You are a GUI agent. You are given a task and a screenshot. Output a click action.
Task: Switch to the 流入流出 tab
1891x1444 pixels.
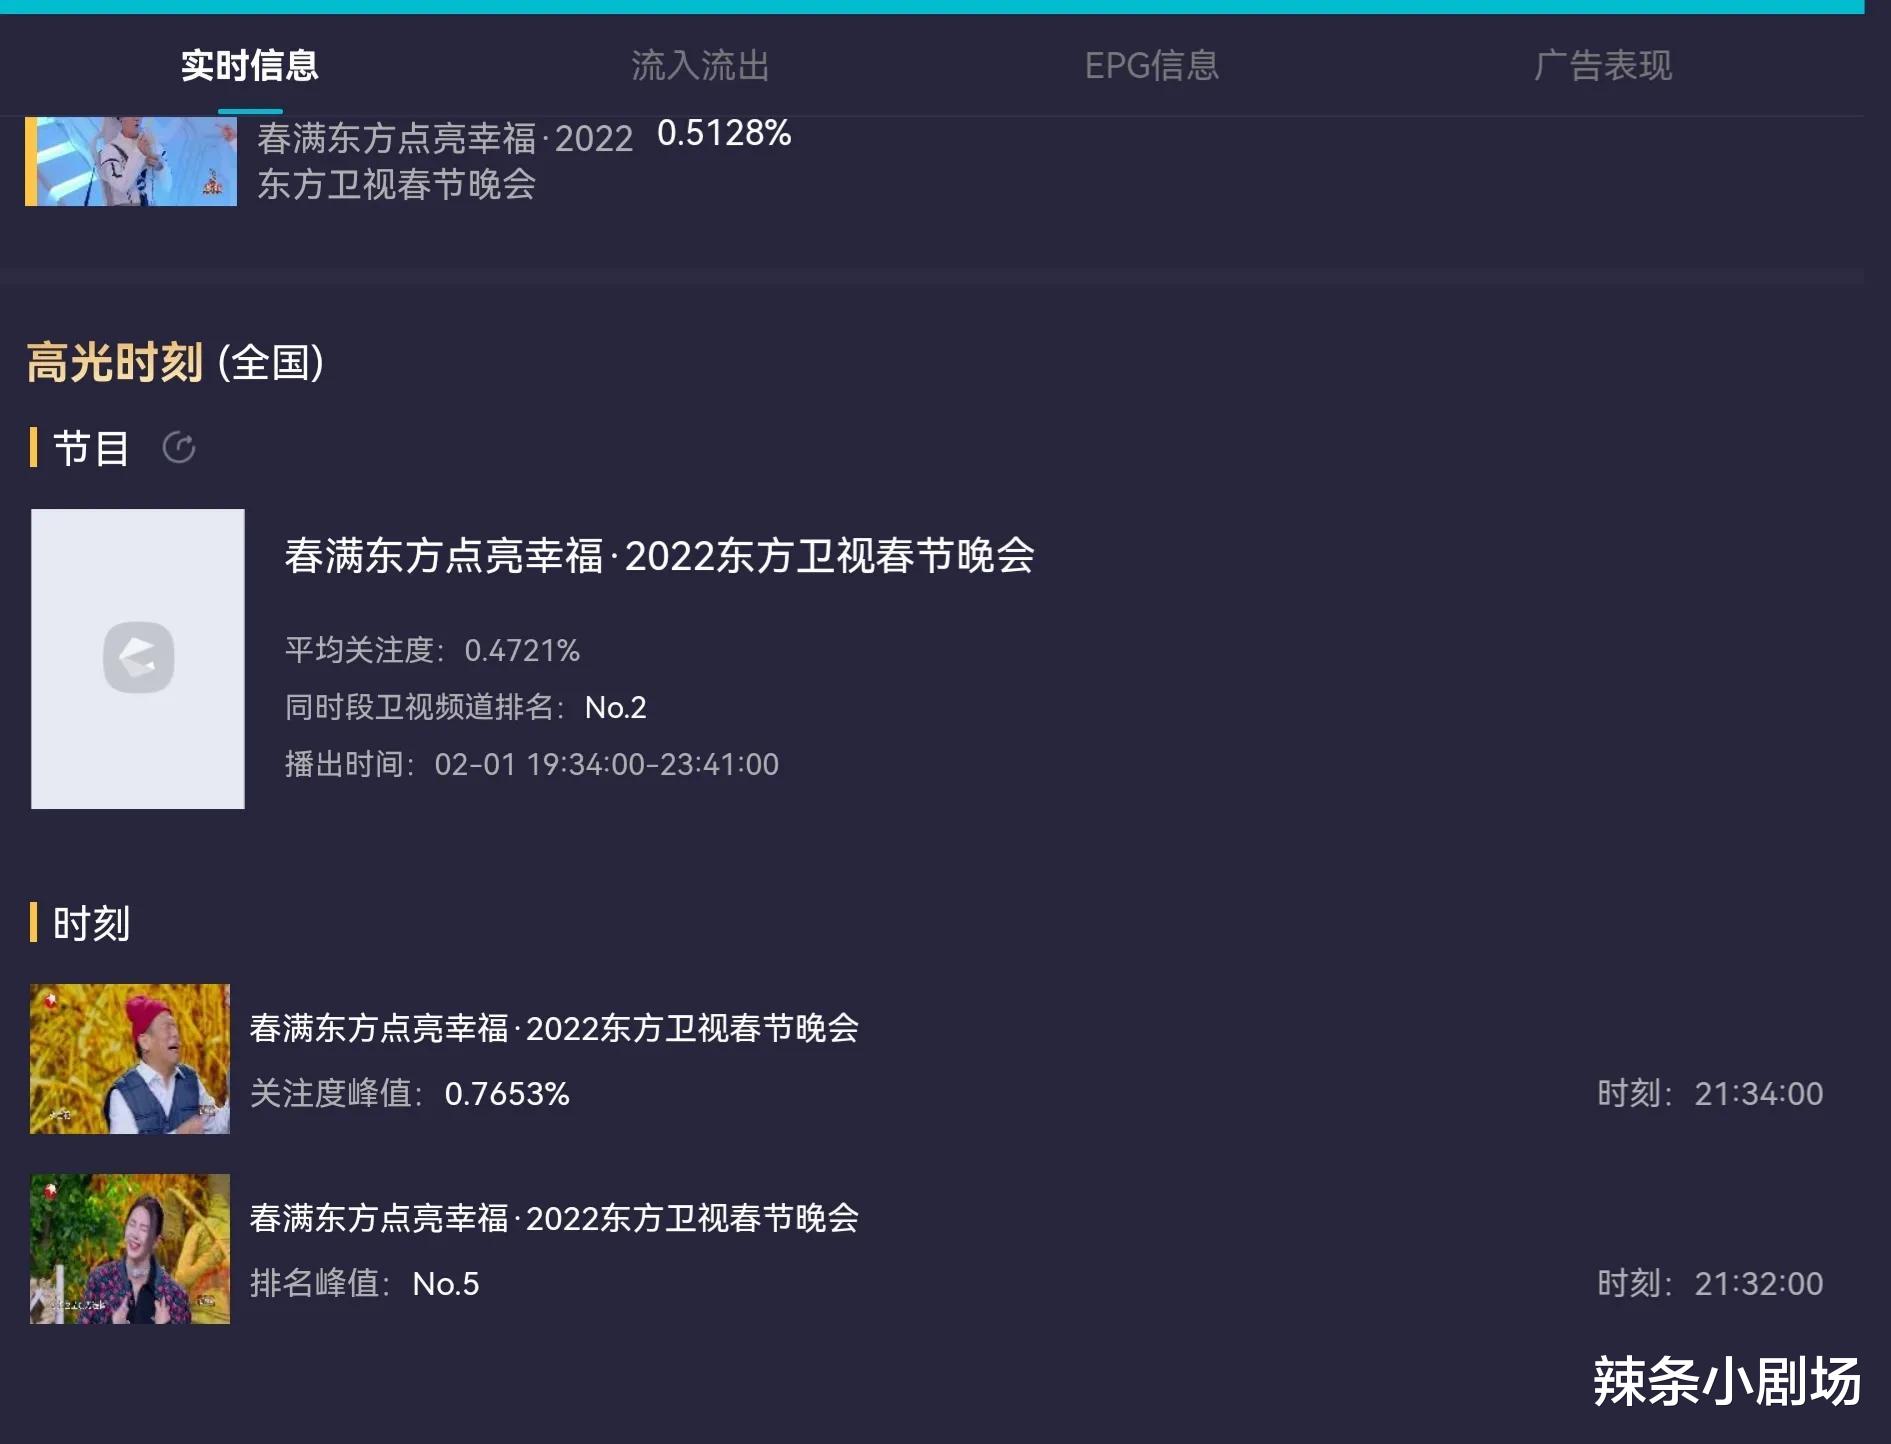[x=700, y=66]
